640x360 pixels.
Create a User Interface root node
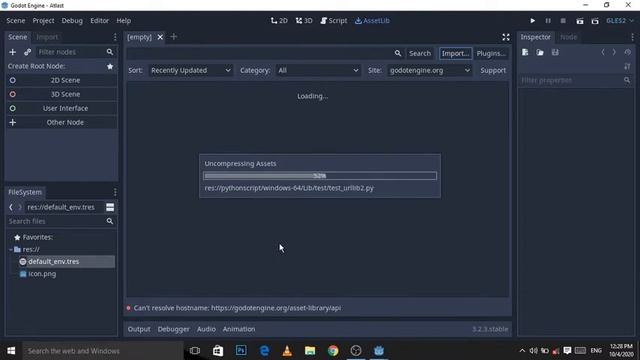tap(61, 108)
